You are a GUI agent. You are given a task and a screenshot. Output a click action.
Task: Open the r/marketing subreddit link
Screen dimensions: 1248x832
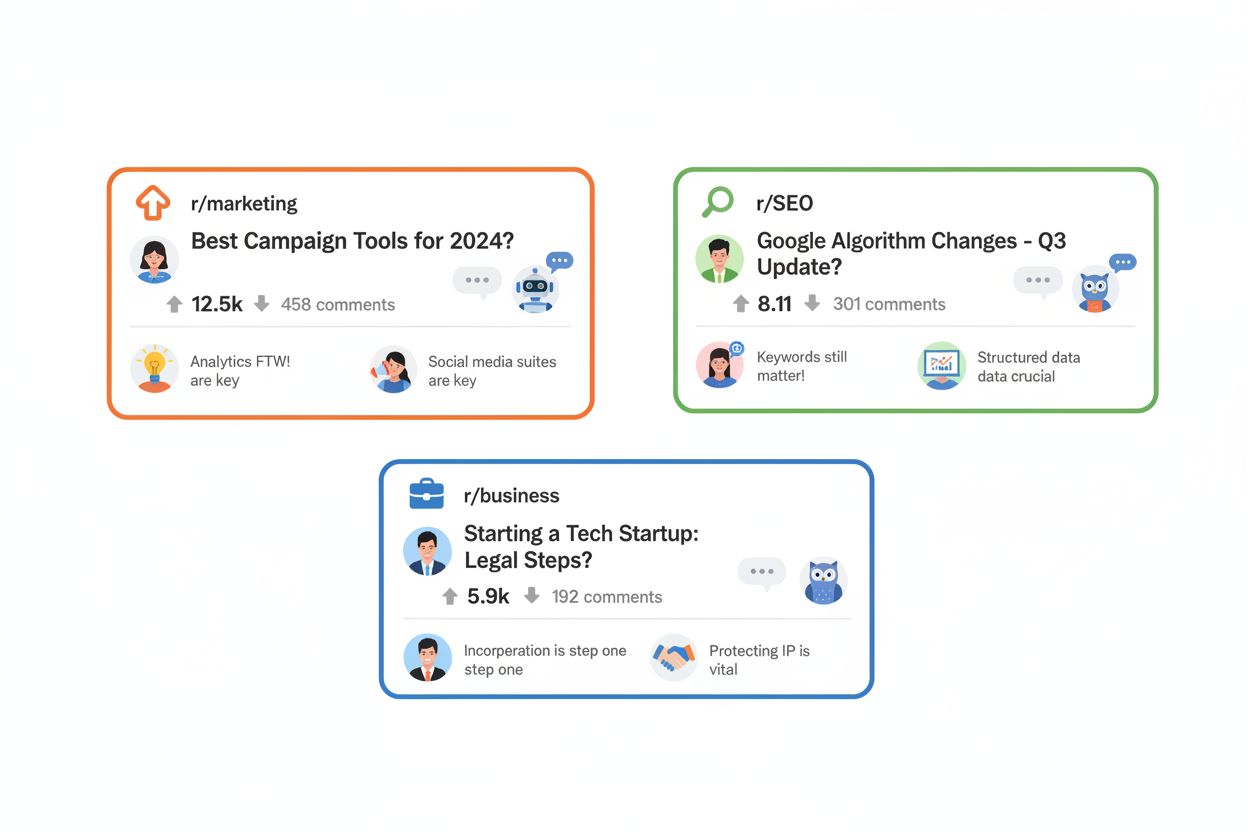point(244,204)
